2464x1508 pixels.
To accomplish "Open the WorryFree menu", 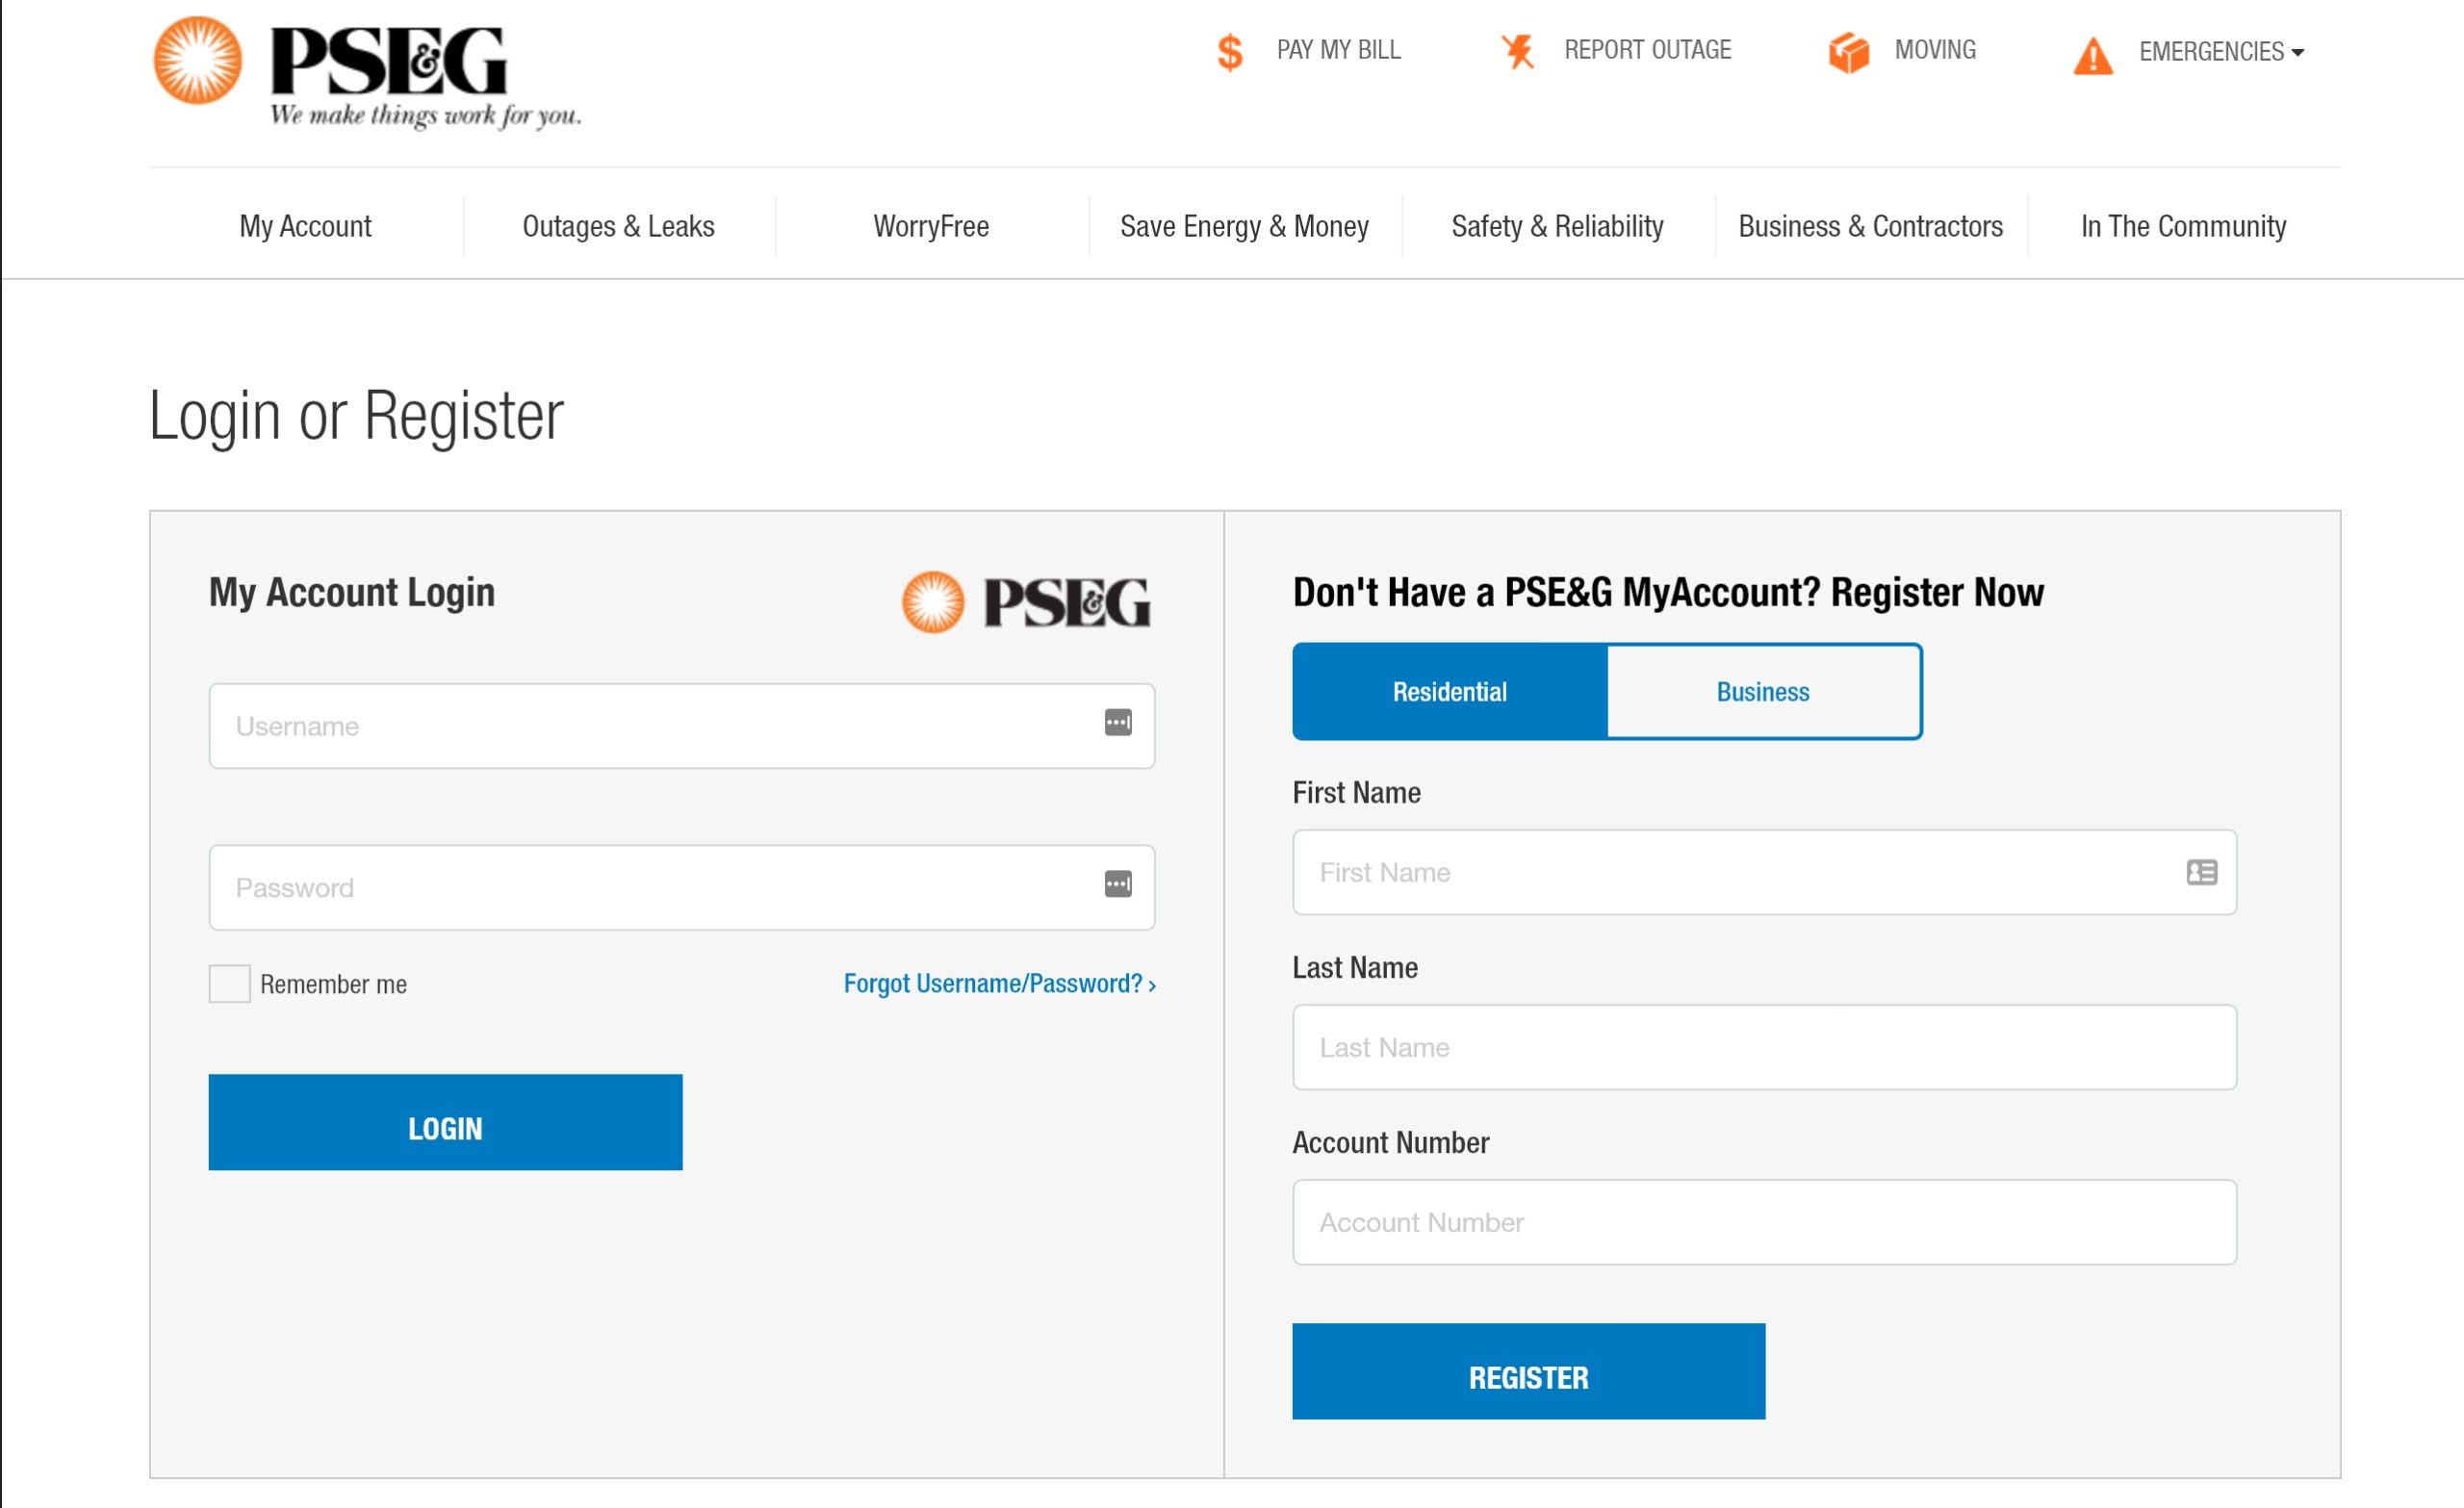I will tap(931, 226).
